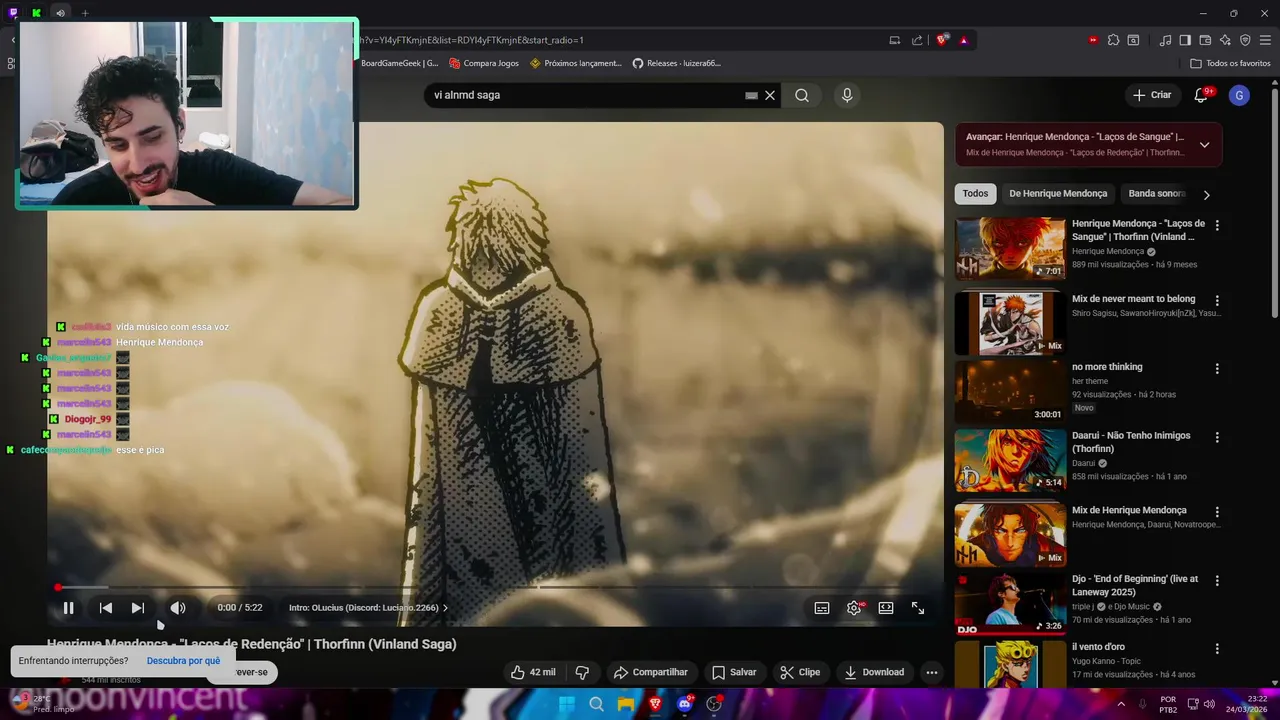Click the Criar button
Image resolution: width=1280 pixels, height=720 pixels.
coord(1152,95)
